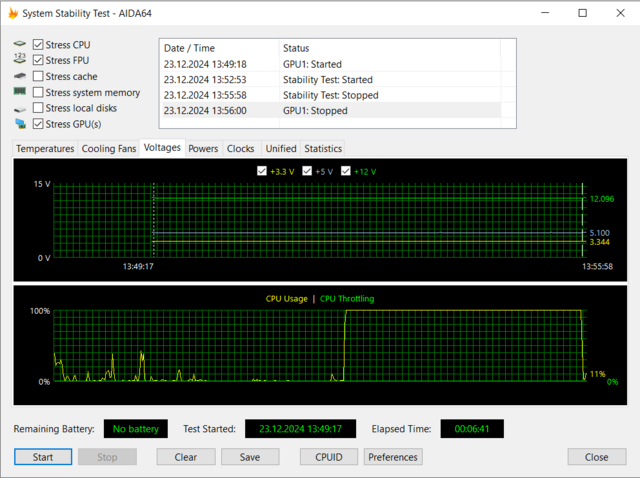Click the CPUID button
640x478 pixels.
coord(329,457)
